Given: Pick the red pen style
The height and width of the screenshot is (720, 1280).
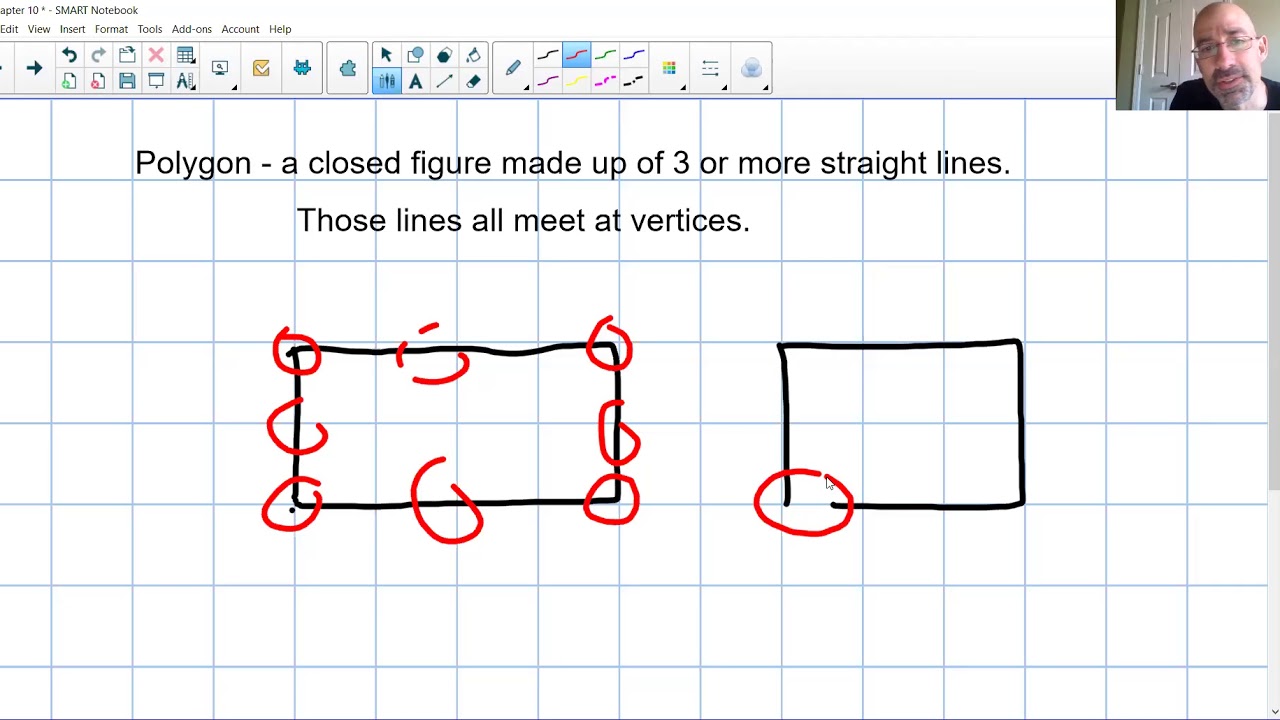Looking at the screenshot, I should [x=576, y=55].
